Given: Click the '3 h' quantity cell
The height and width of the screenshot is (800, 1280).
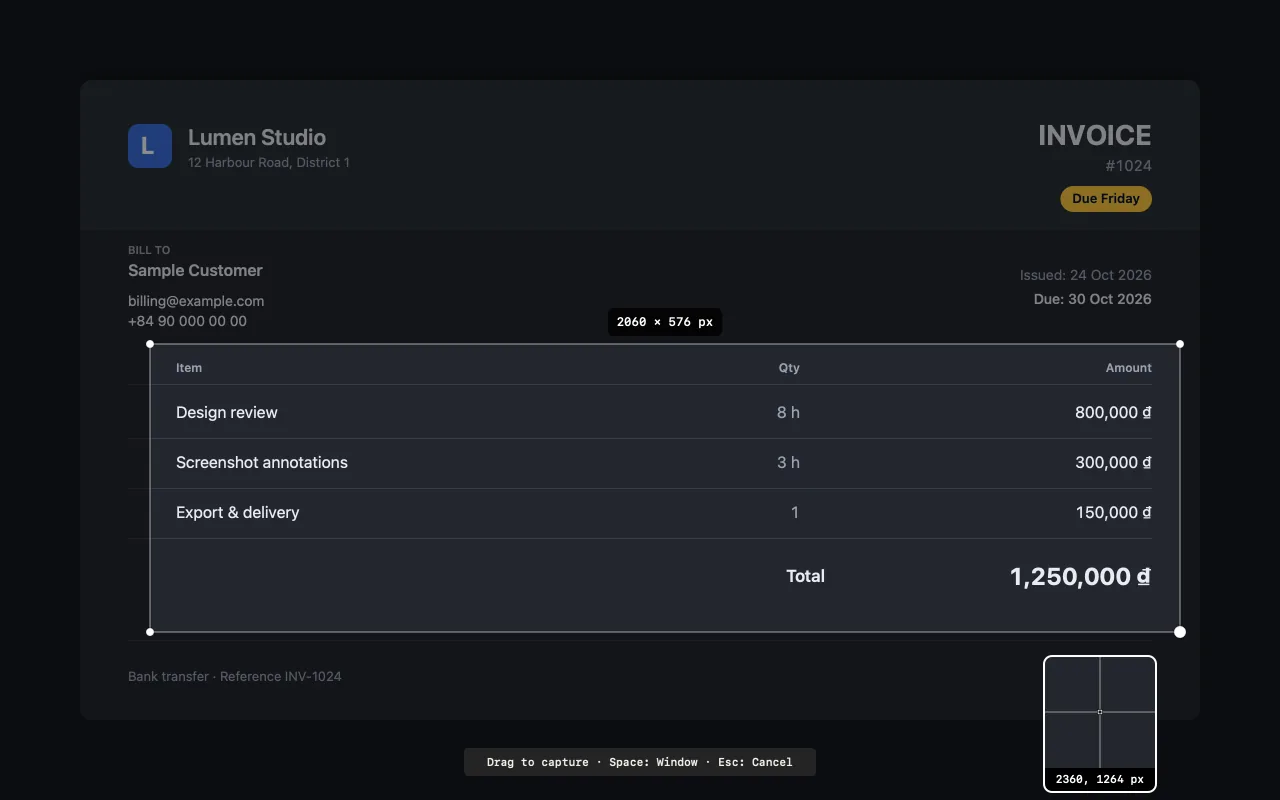Looking at the screenshot, I should click(x=788, y=462).
